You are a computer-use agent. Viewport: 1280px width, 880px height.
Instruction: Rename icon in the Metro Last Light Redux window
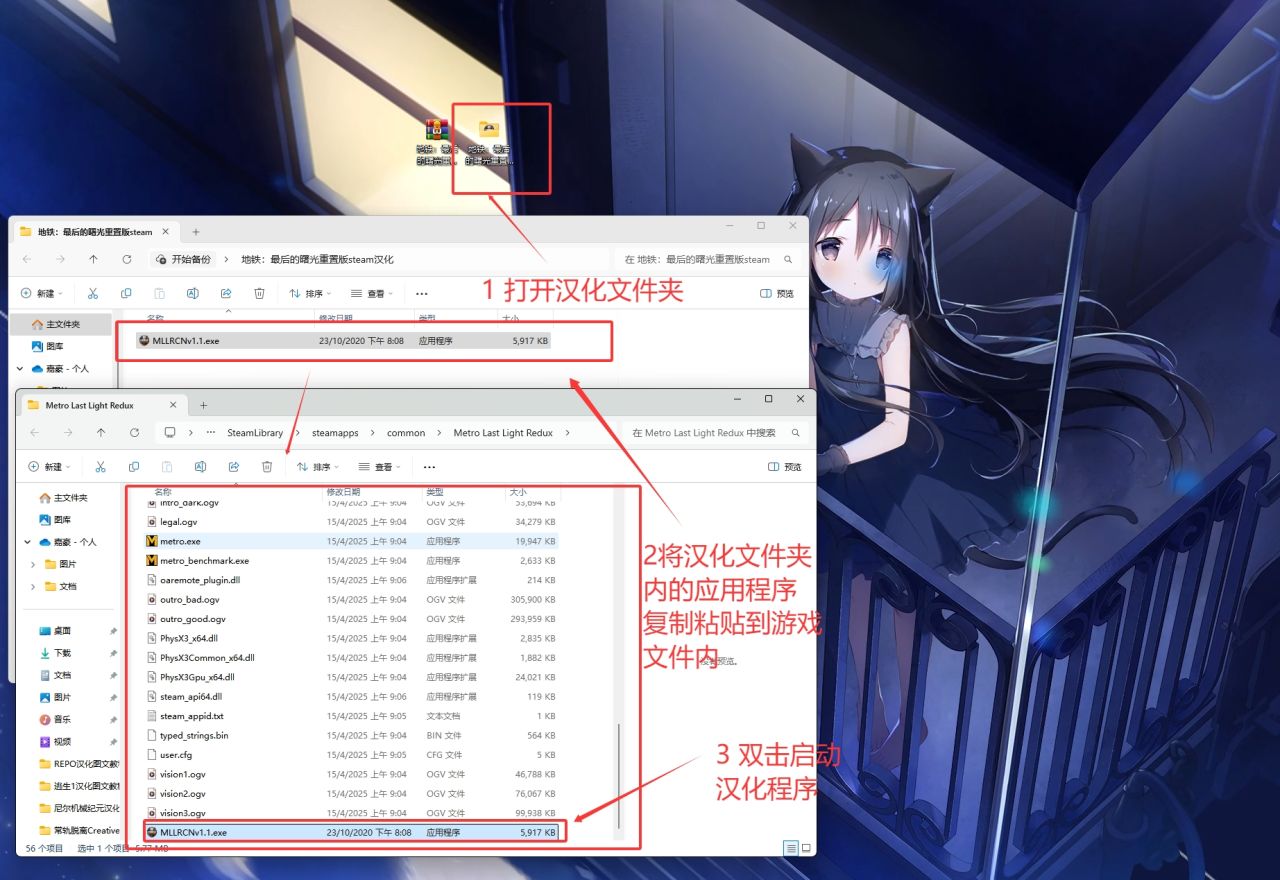pyautogui.click(x=200, y=467)
